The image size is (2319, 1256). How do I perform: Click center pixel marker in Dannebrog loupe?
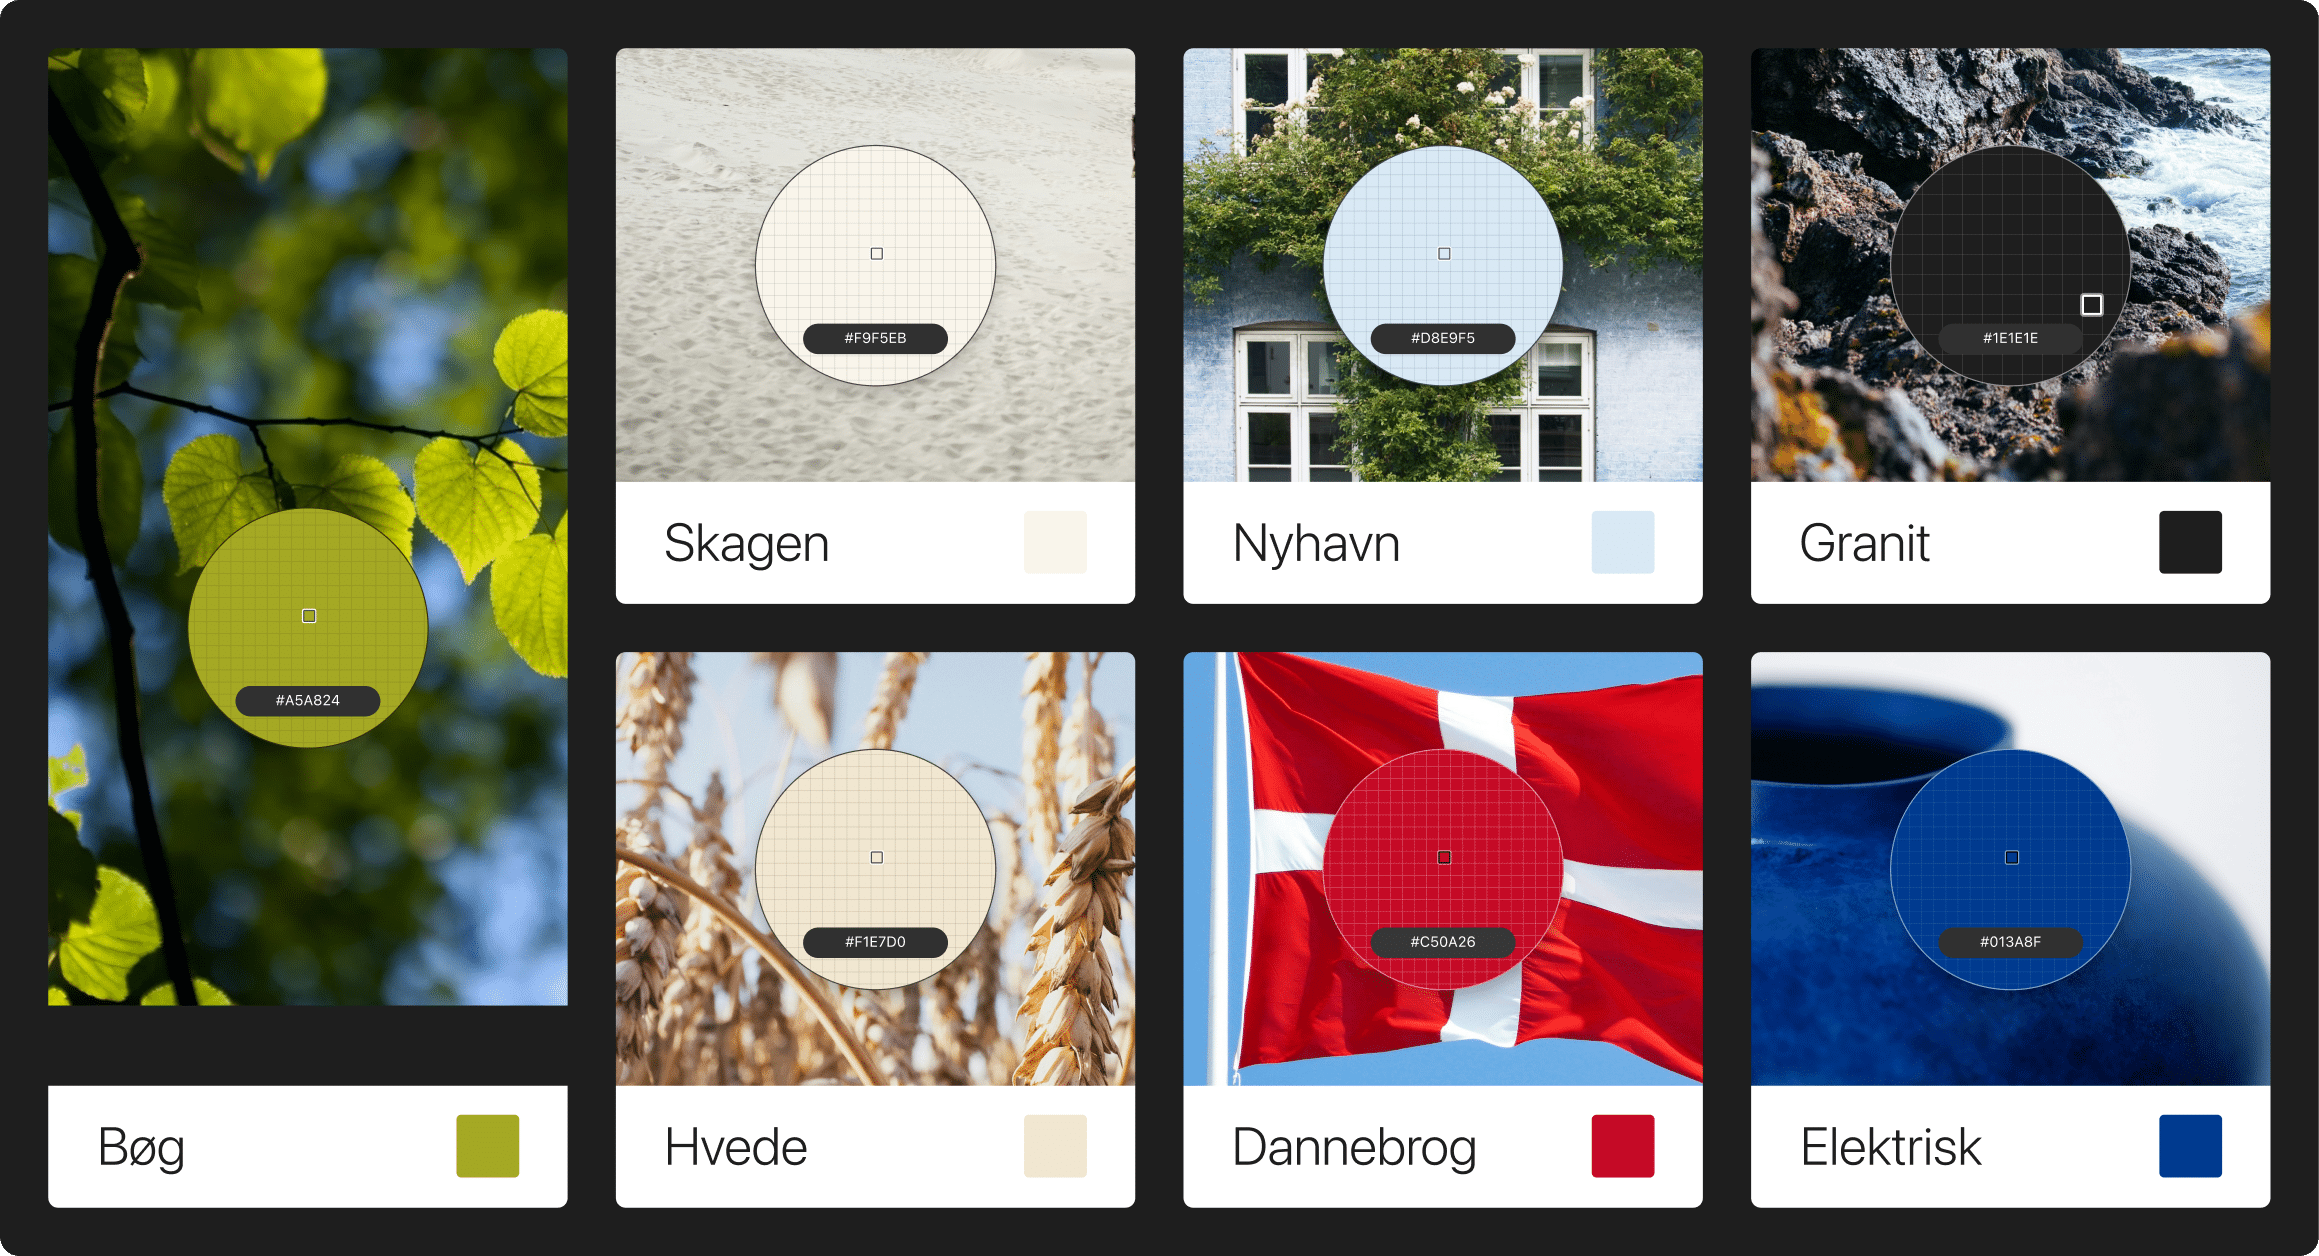click(x=1444, y=857)
